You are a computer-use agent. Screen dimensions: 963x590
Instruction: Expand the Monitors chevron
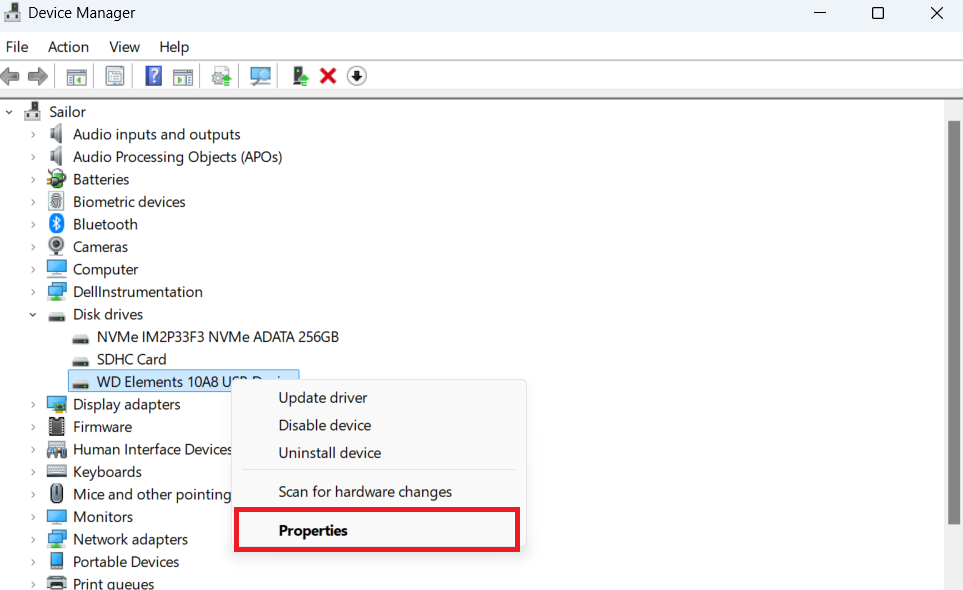click(x=33, y=517)
